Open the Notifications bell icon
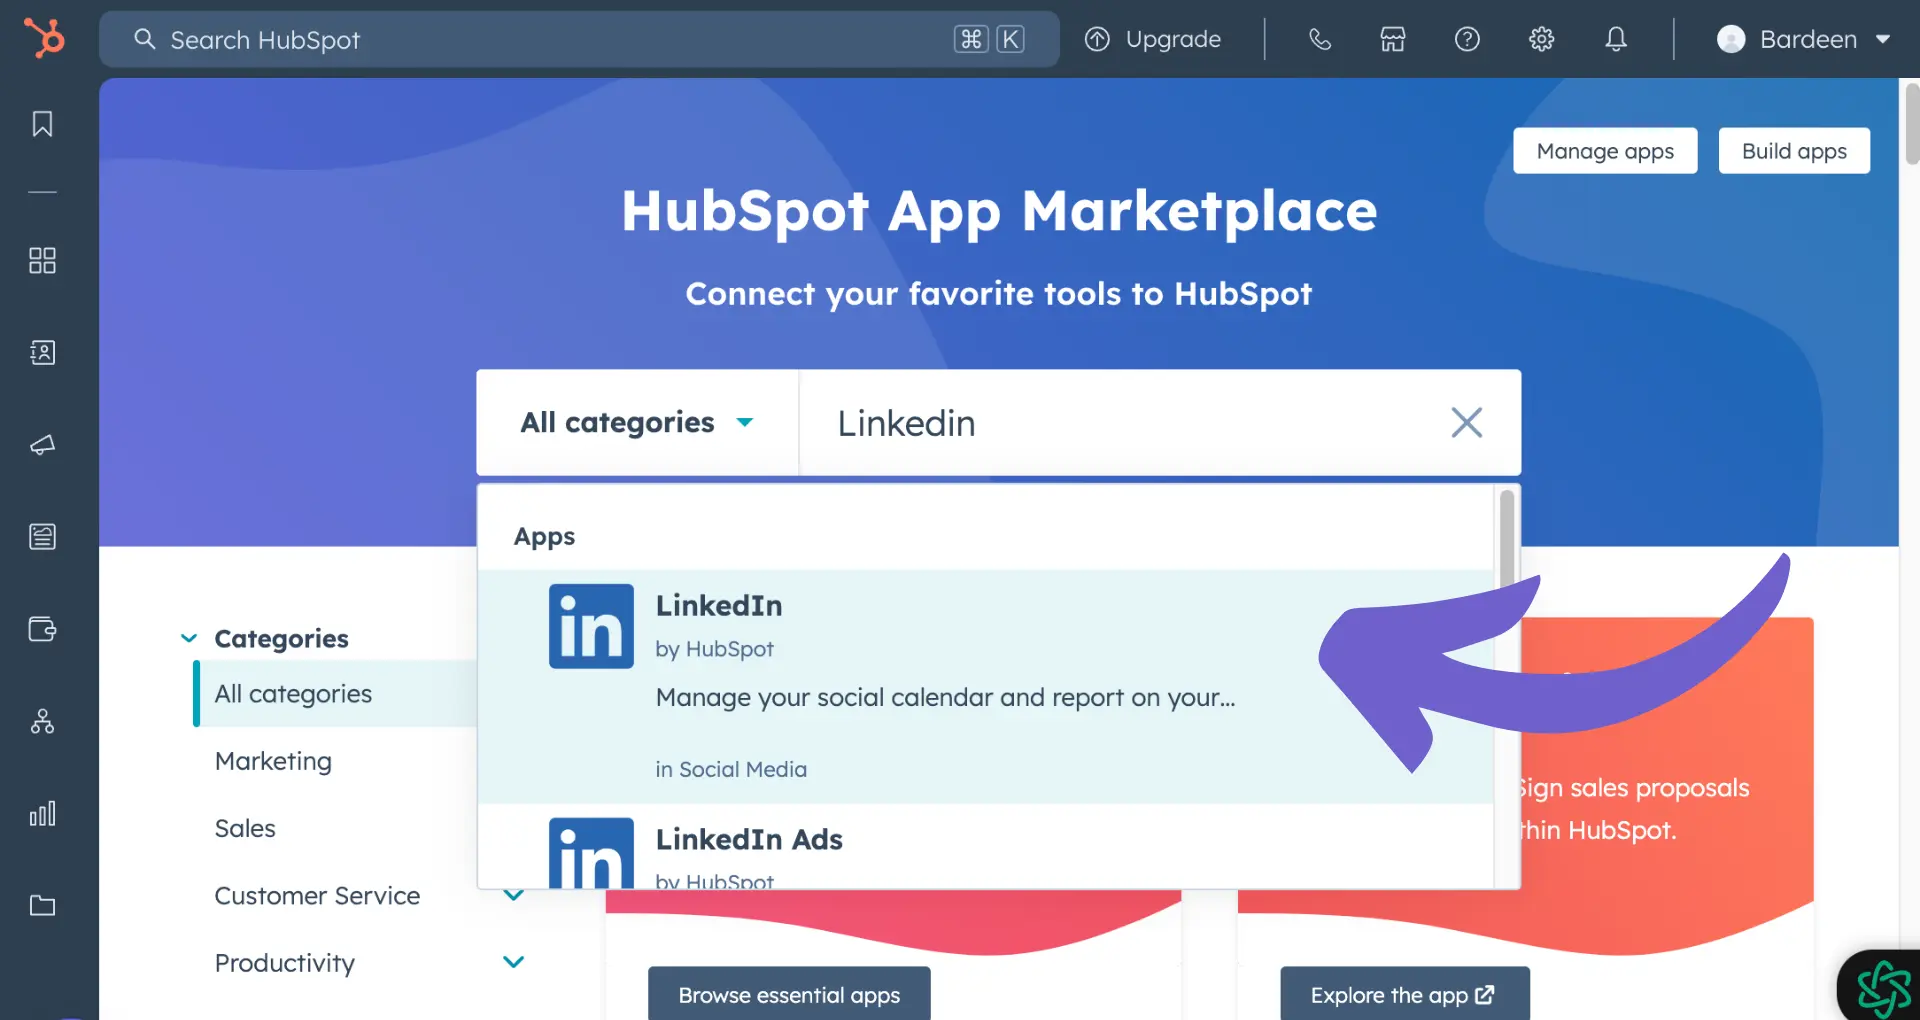The height and width of the screenshot is (1020, 1920). pos(1616,39)
